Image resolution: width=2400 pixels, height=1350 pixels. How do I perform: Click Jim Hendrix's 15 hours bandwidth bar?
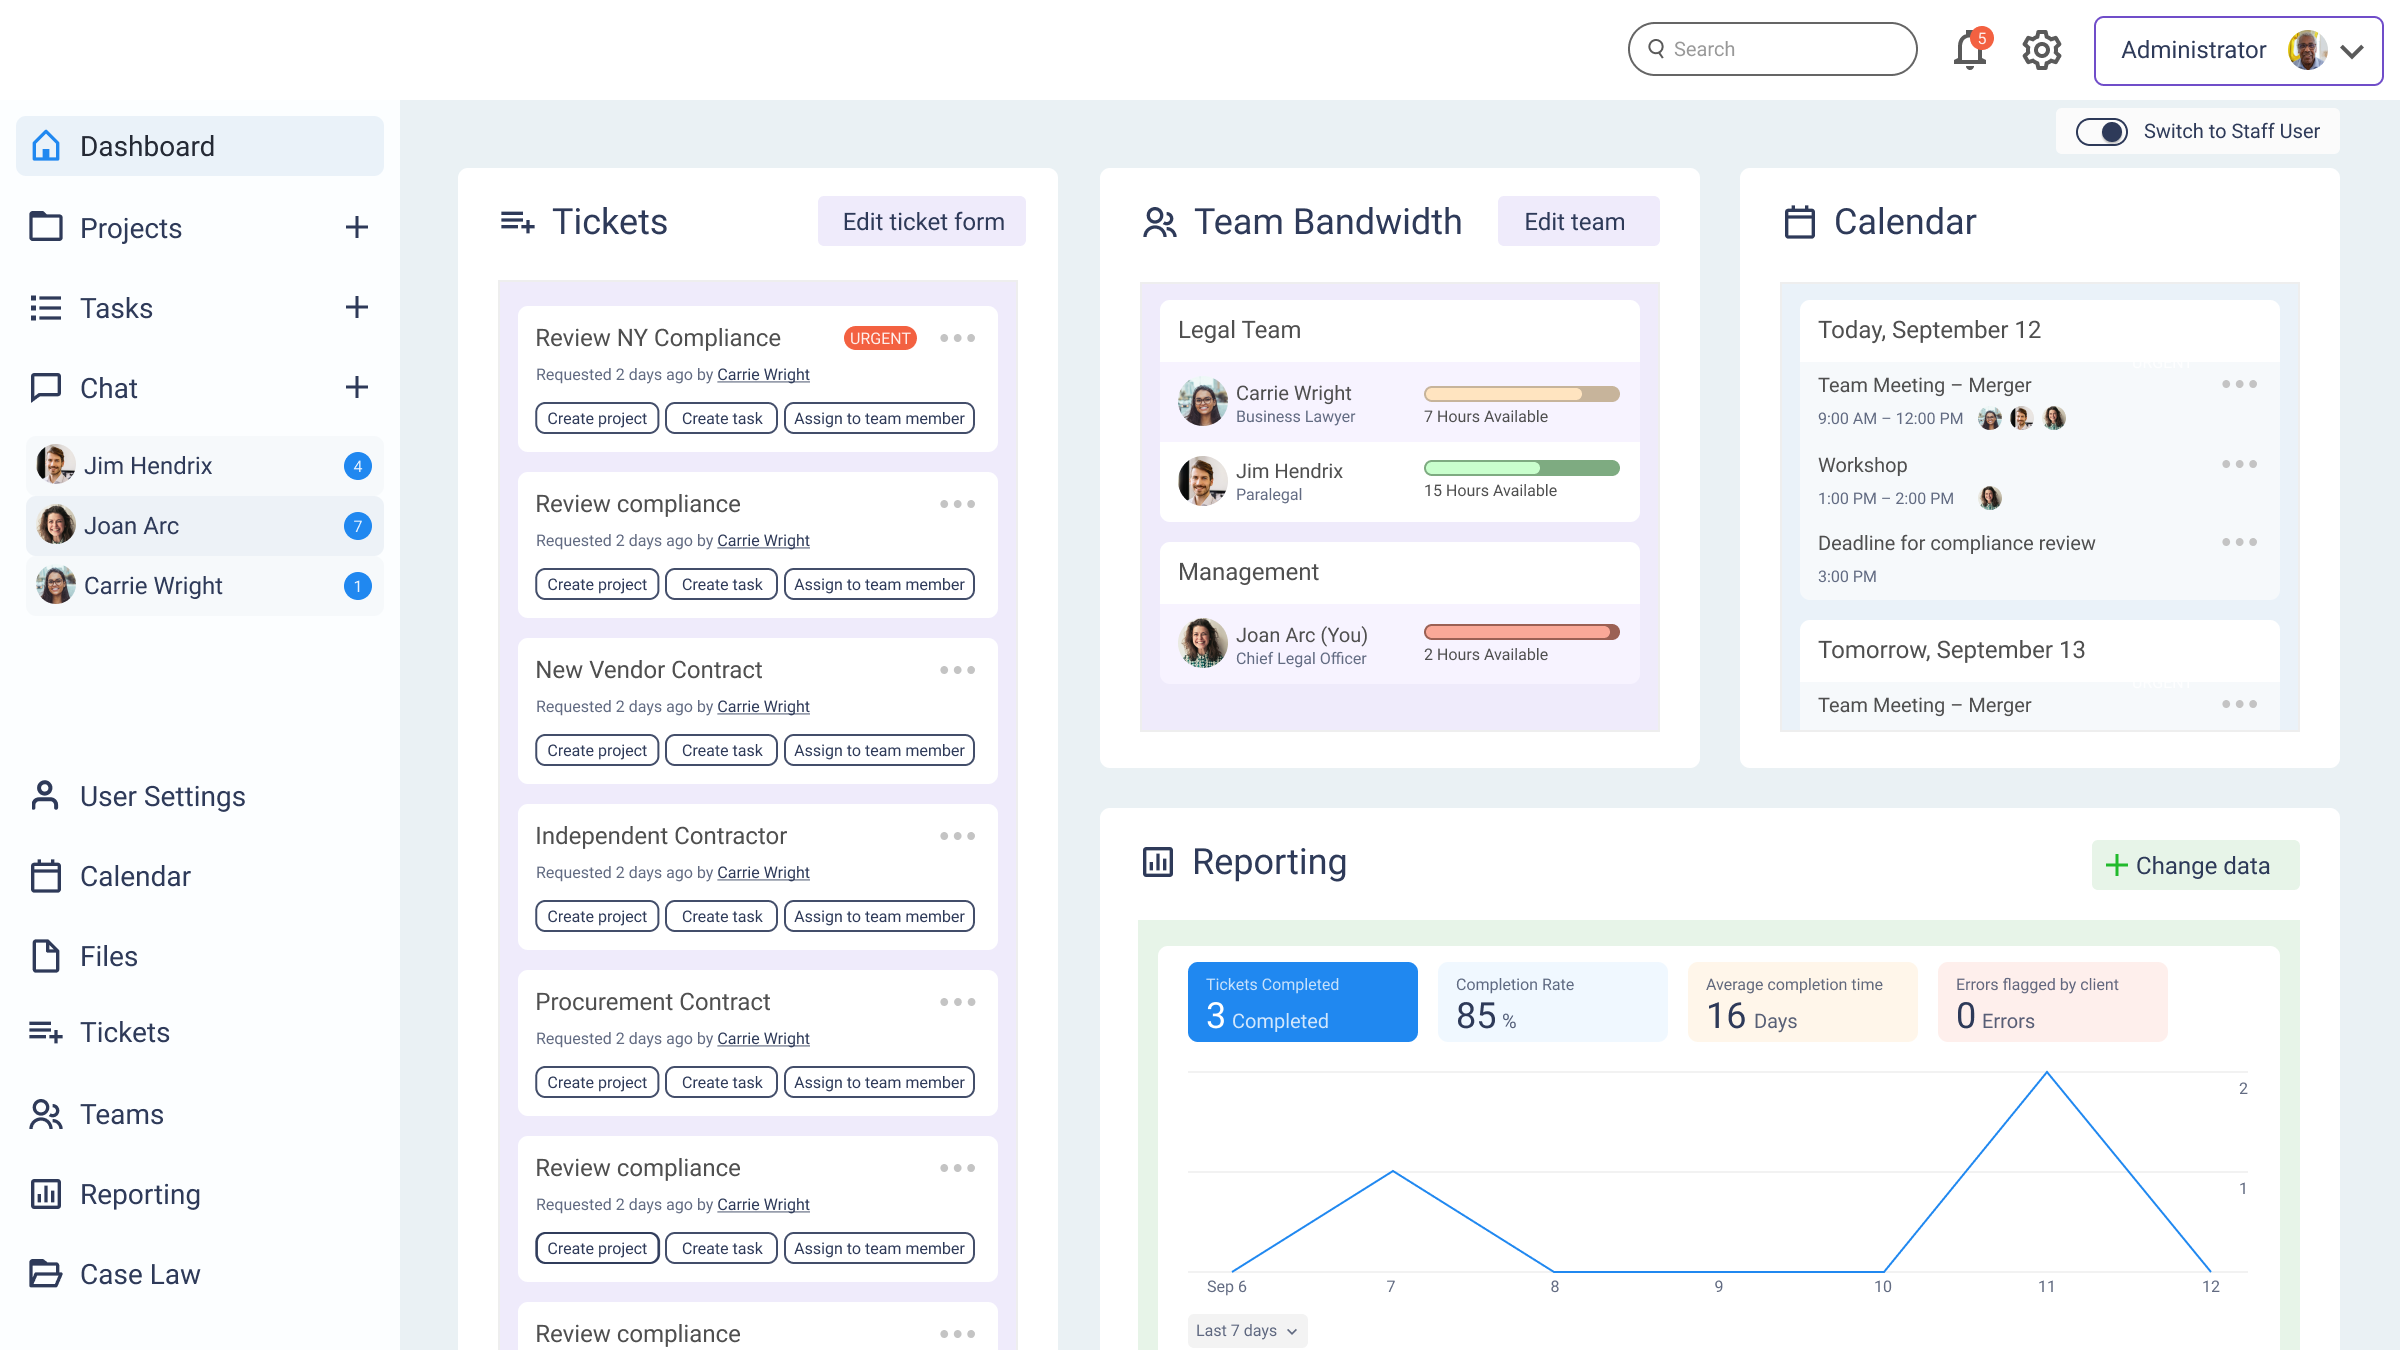tap(1521, 468)
